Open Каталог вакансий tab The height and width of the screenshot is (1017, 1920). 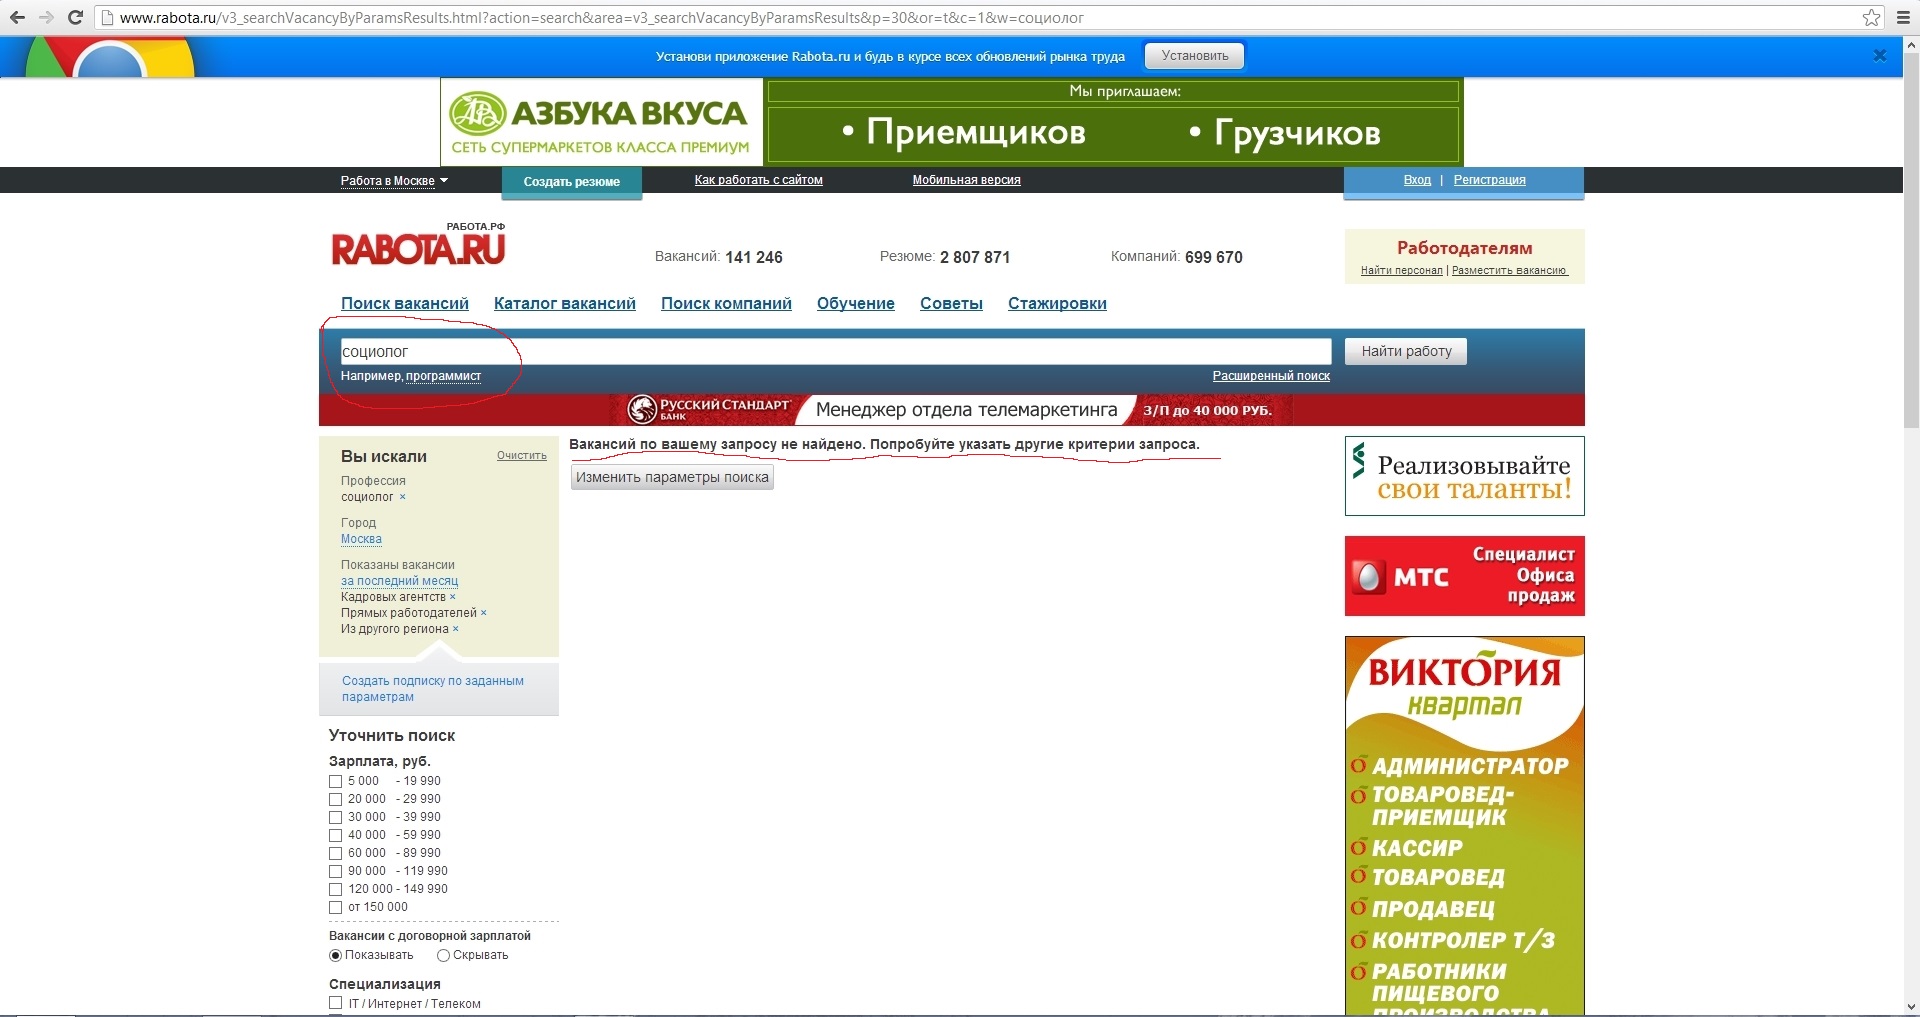(x=565, y=304)
